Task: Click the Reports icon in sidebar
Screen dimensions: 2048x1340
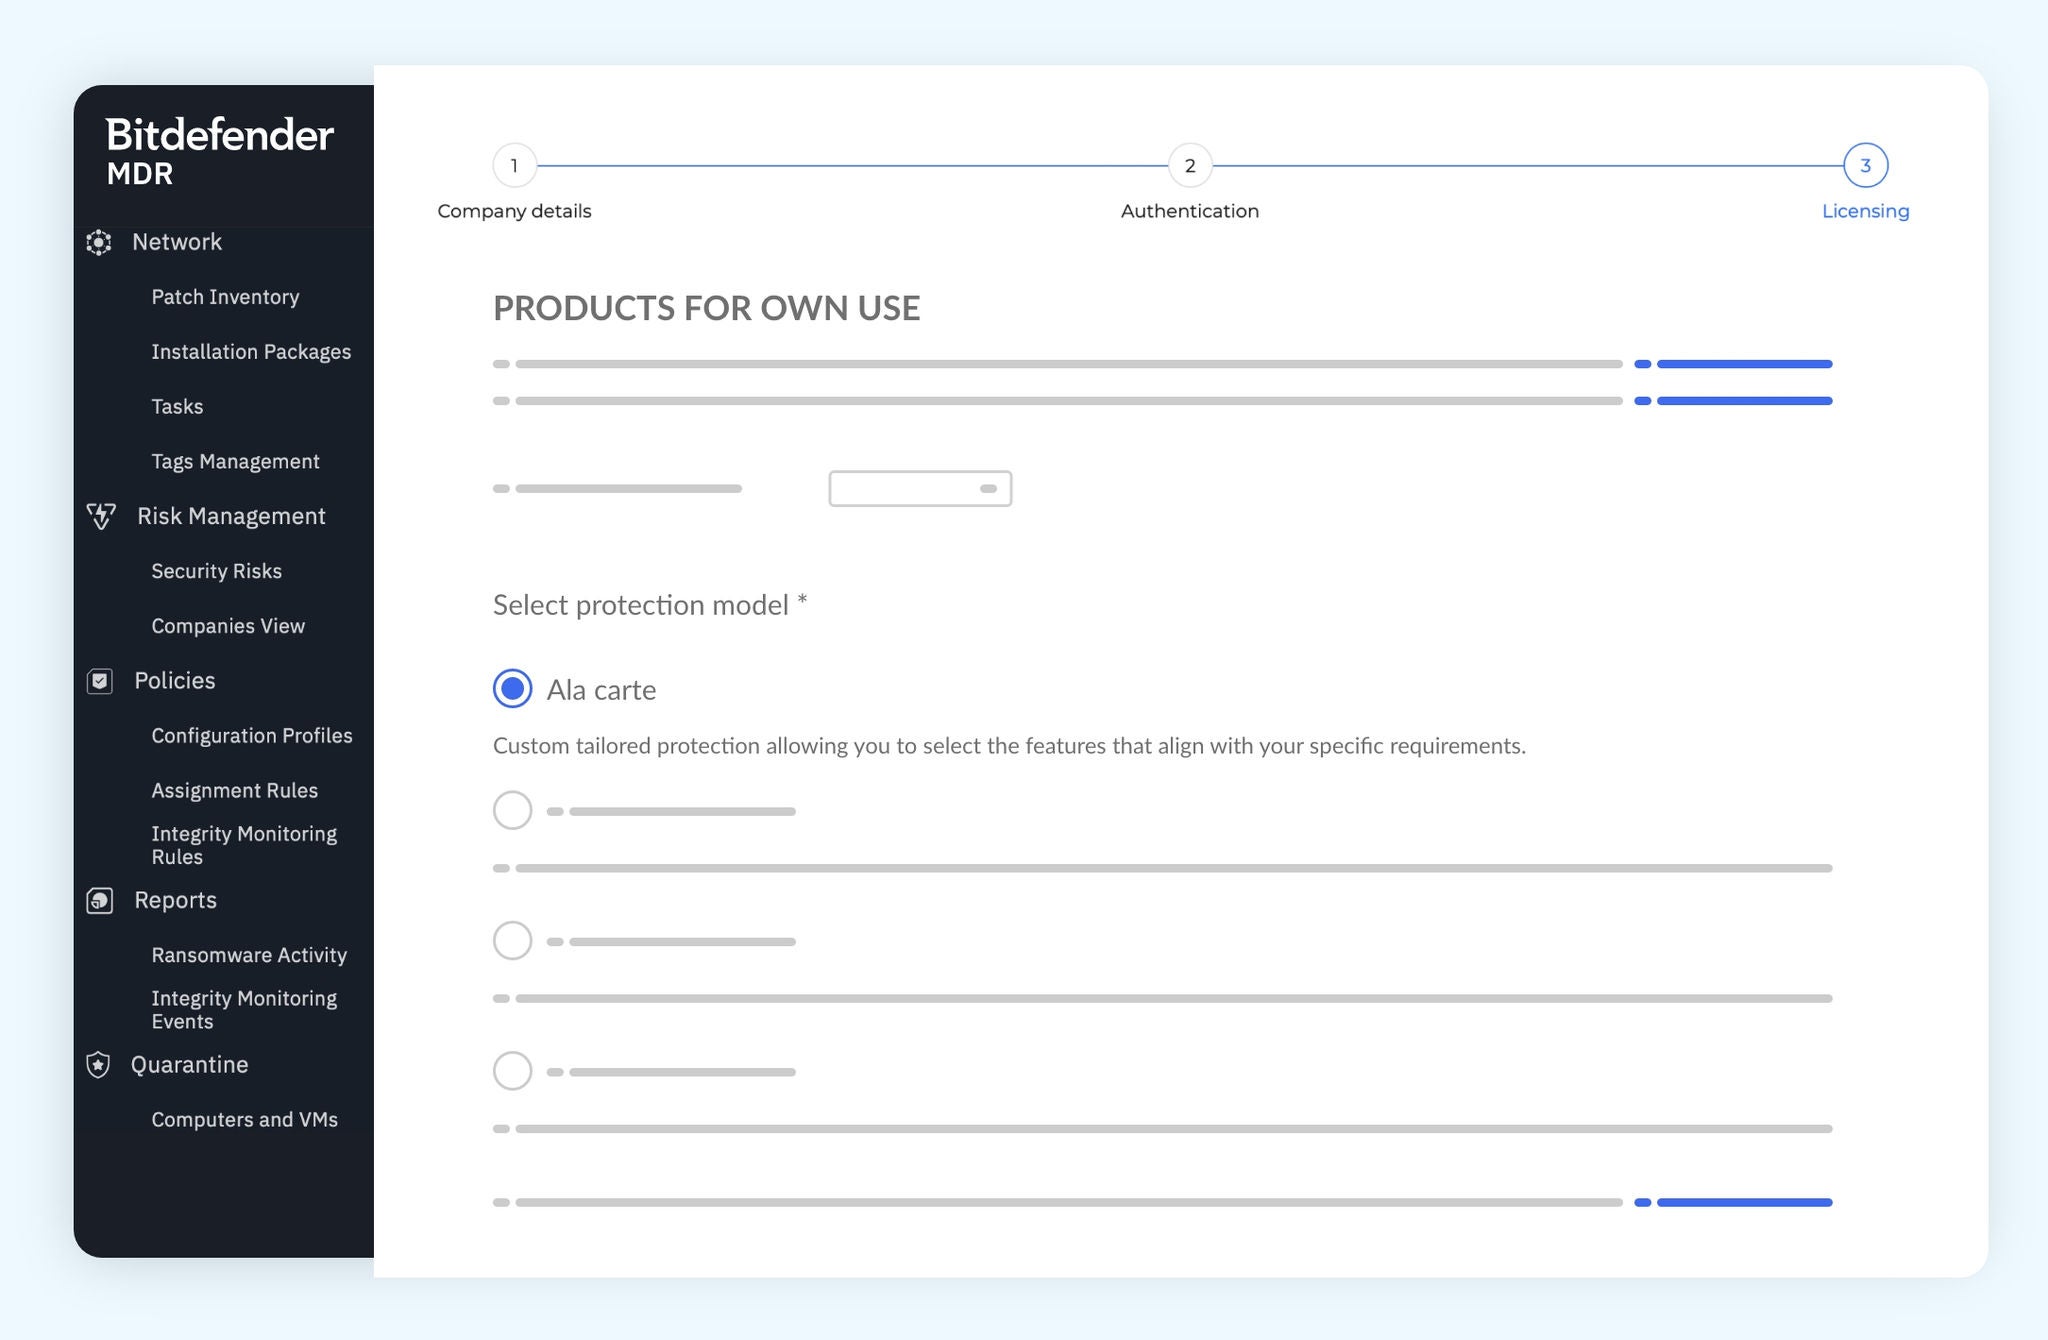Action: point(99,900)
